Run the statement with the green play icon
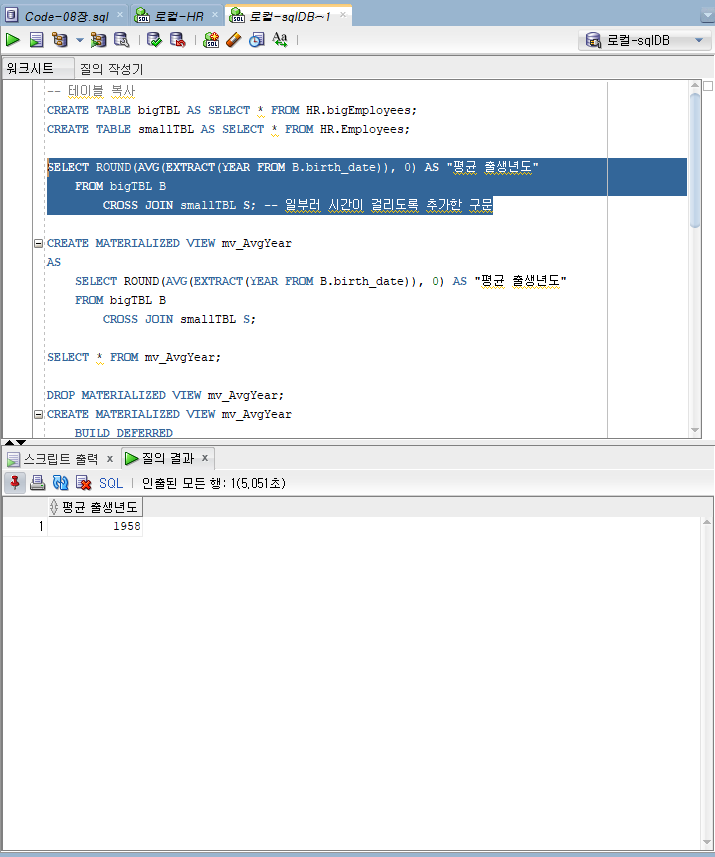 pyautogui.click(x=13, y=39)
